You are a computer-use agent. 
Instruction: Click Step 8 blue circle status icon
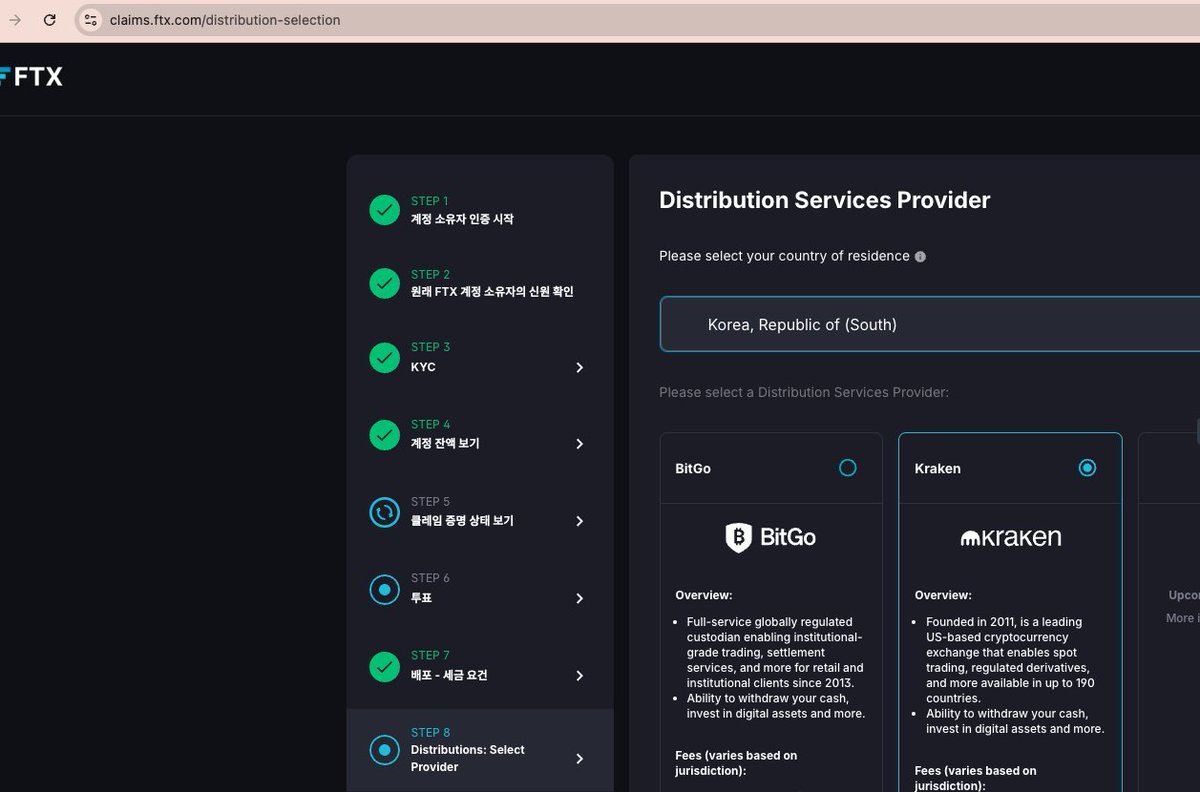[384, 749]
